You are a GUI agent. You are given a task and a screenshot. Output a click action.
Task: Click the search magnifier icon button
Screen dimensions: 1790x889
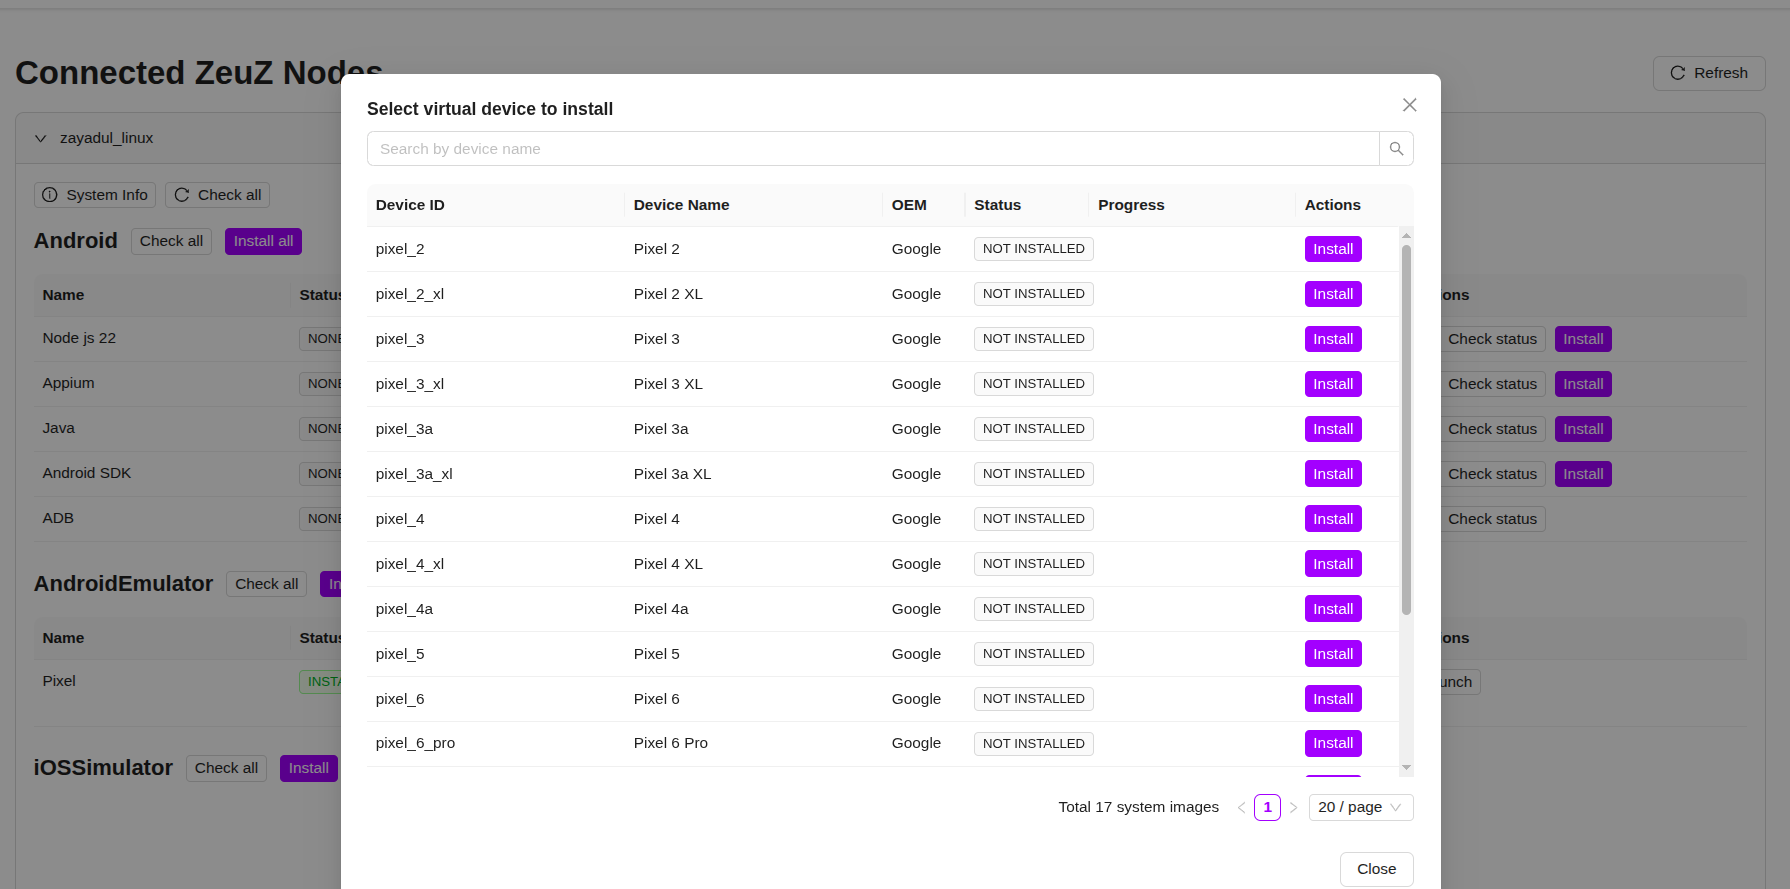pos(1396,149)
